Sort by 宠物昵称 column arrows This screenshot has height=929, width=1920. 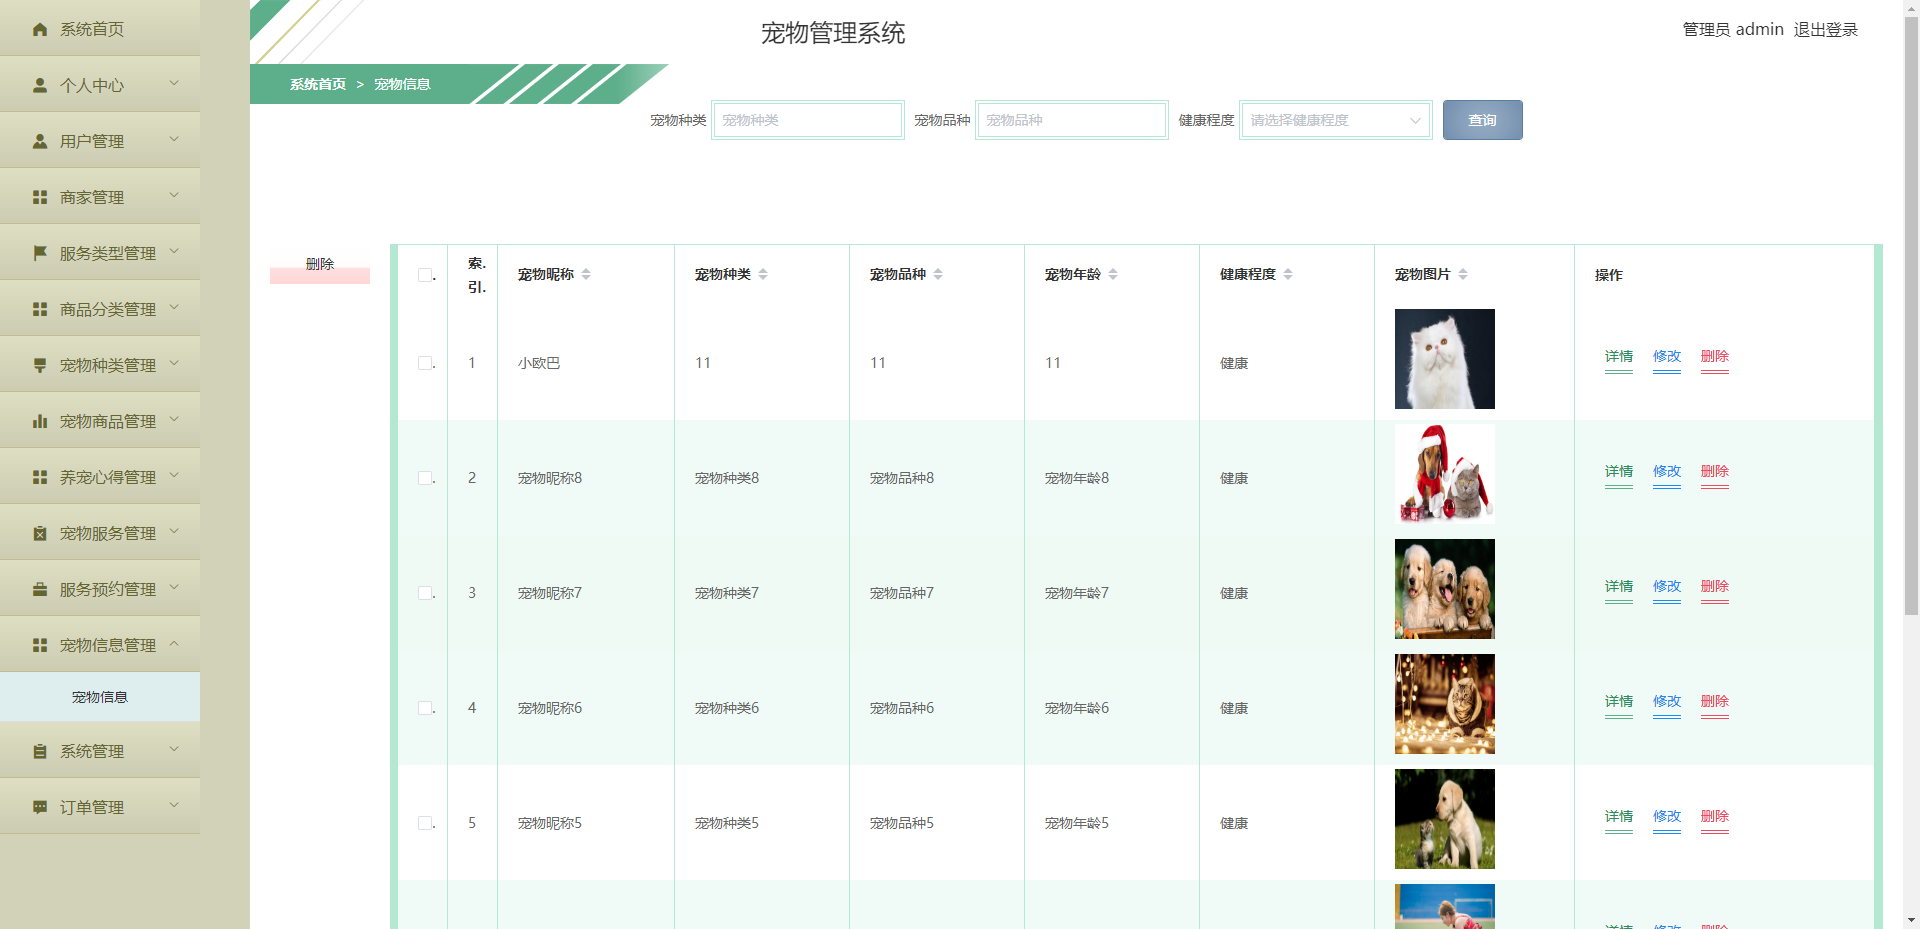[586, 274]
